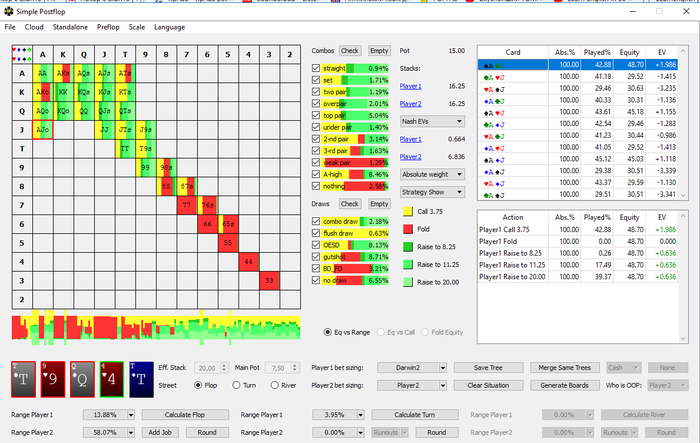700x443 pixels.
Task: Open the Scale menu
Action: [x=137, y=27]
